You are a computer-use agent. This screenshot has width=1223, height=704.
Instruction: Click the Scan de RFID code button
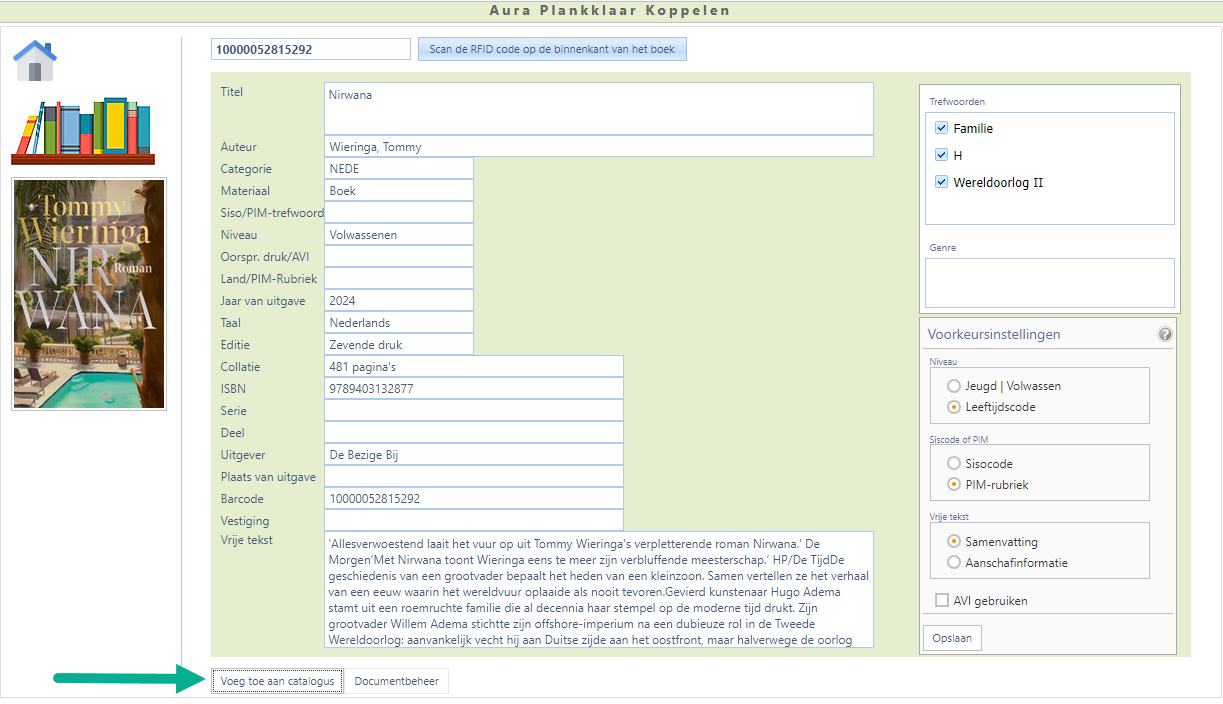tap(552, 49)
